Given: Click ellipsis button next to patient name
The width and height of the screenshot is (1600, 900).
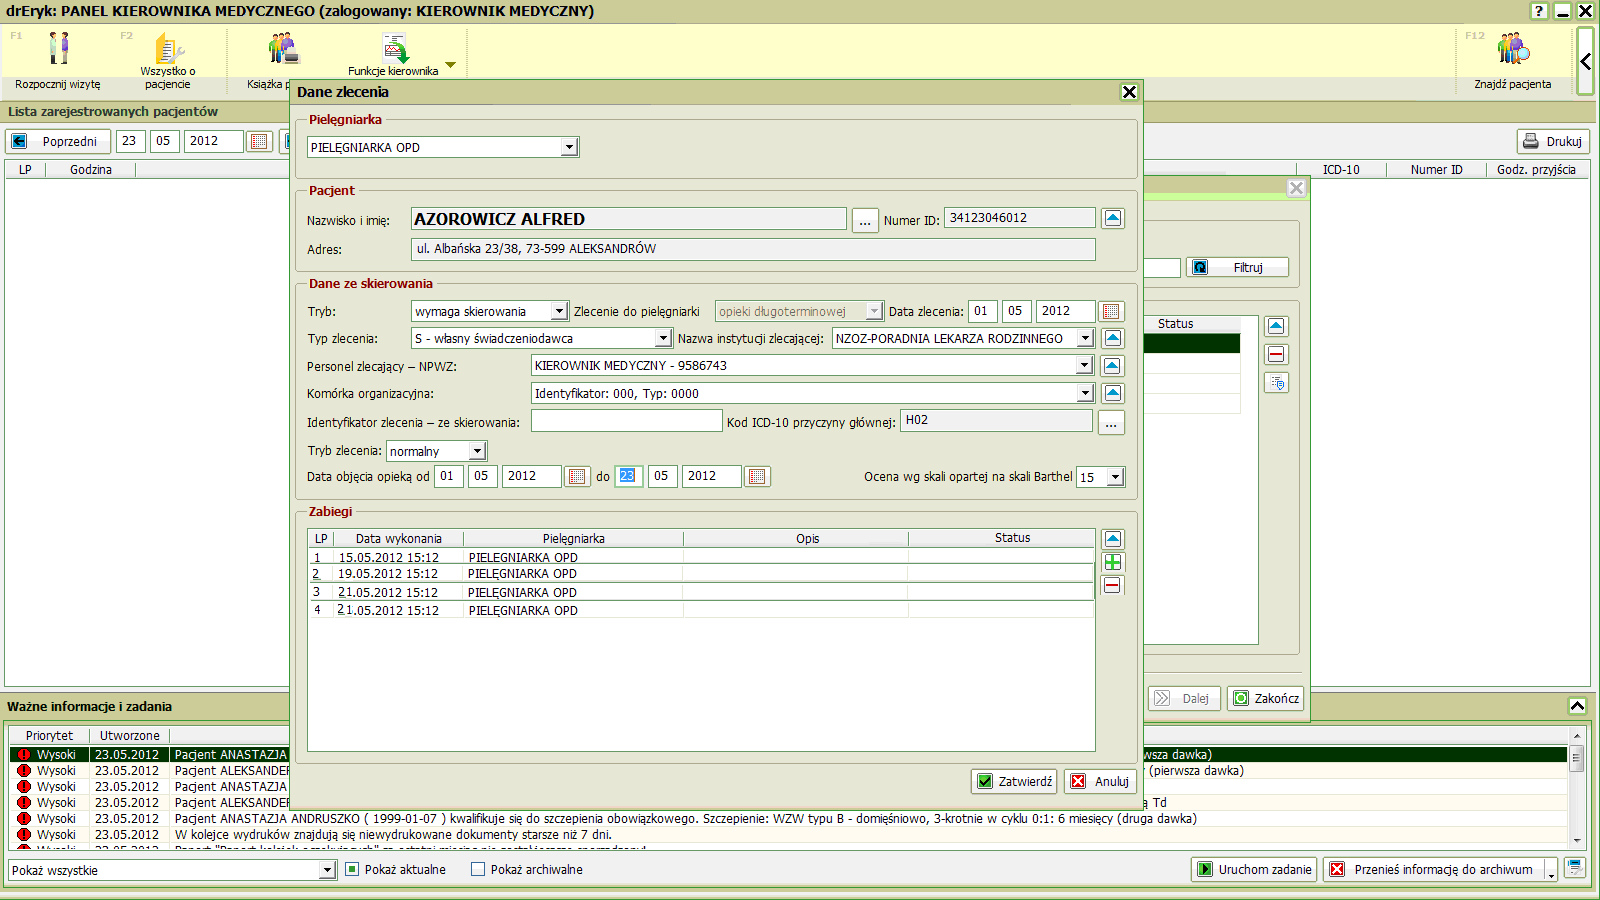Looking at the screenshot, I should [x=865, y=220].
